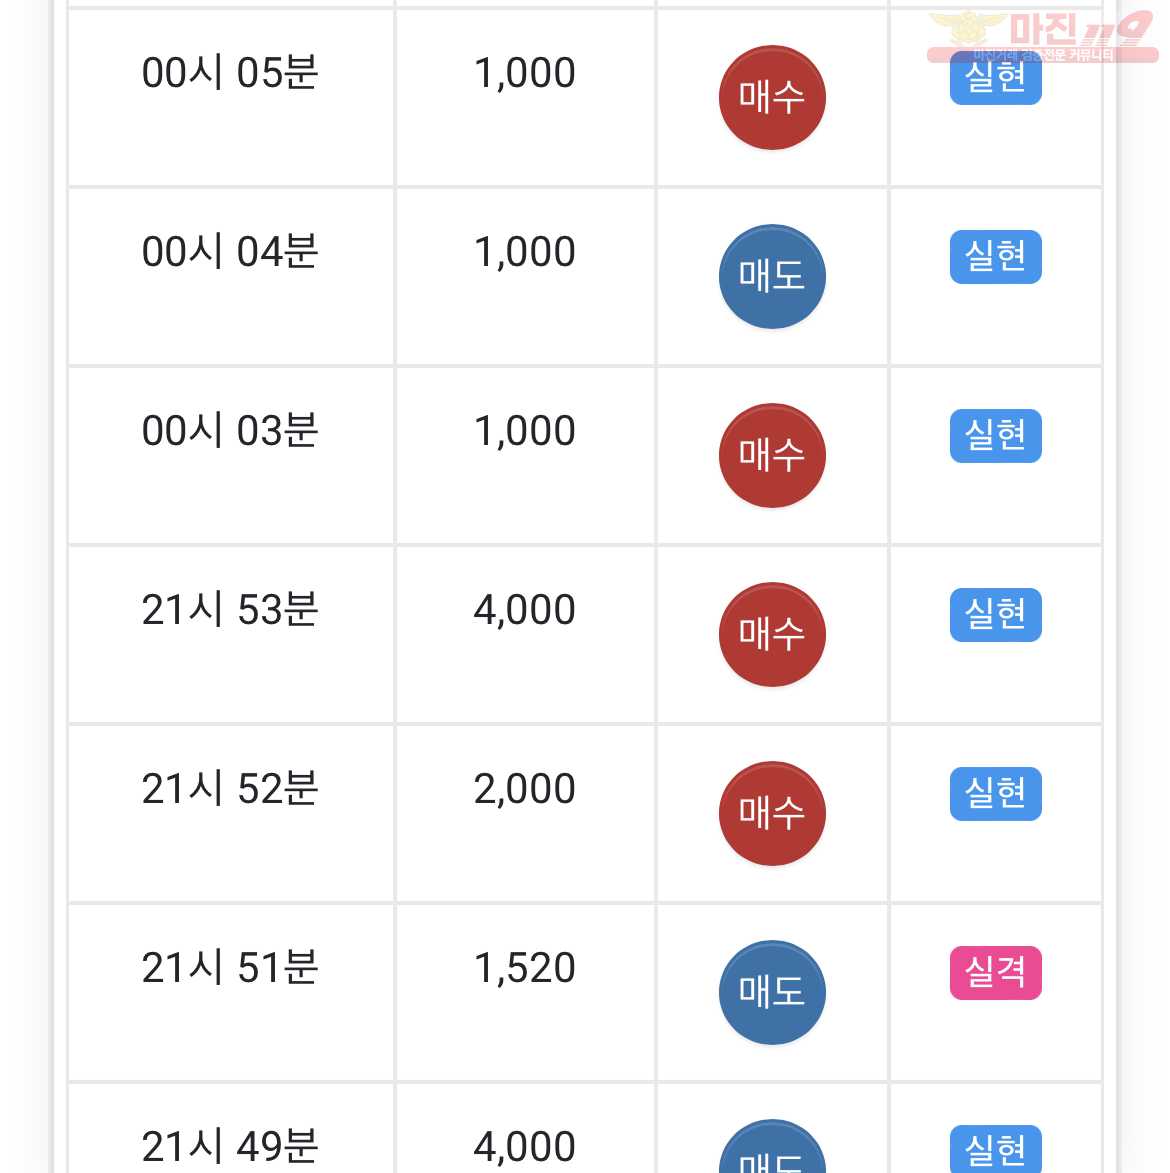Screen dimensions: 1170x1173
Task: Click the 실현 badge for 00시 04분
Action: click(996, 257)
